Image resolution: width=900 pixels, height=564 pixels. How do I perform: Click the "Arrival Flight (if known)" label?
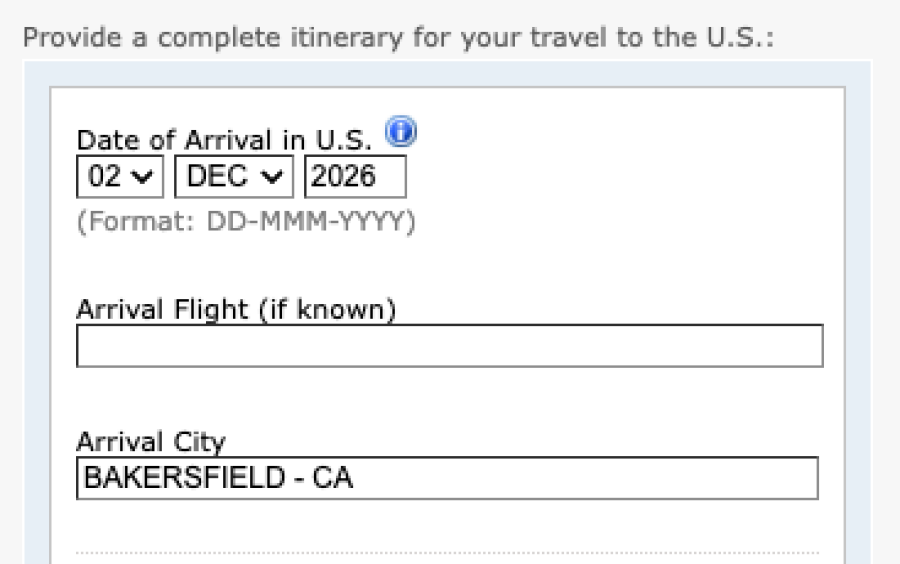tap(236, 310)
